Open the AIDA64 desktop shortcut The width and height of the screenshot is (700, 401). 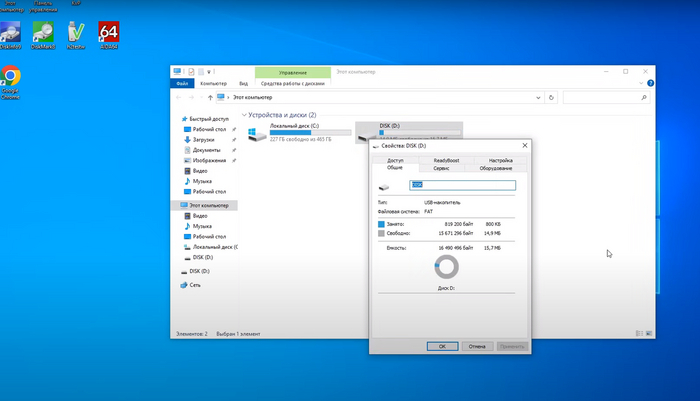(x=109, y=35)
